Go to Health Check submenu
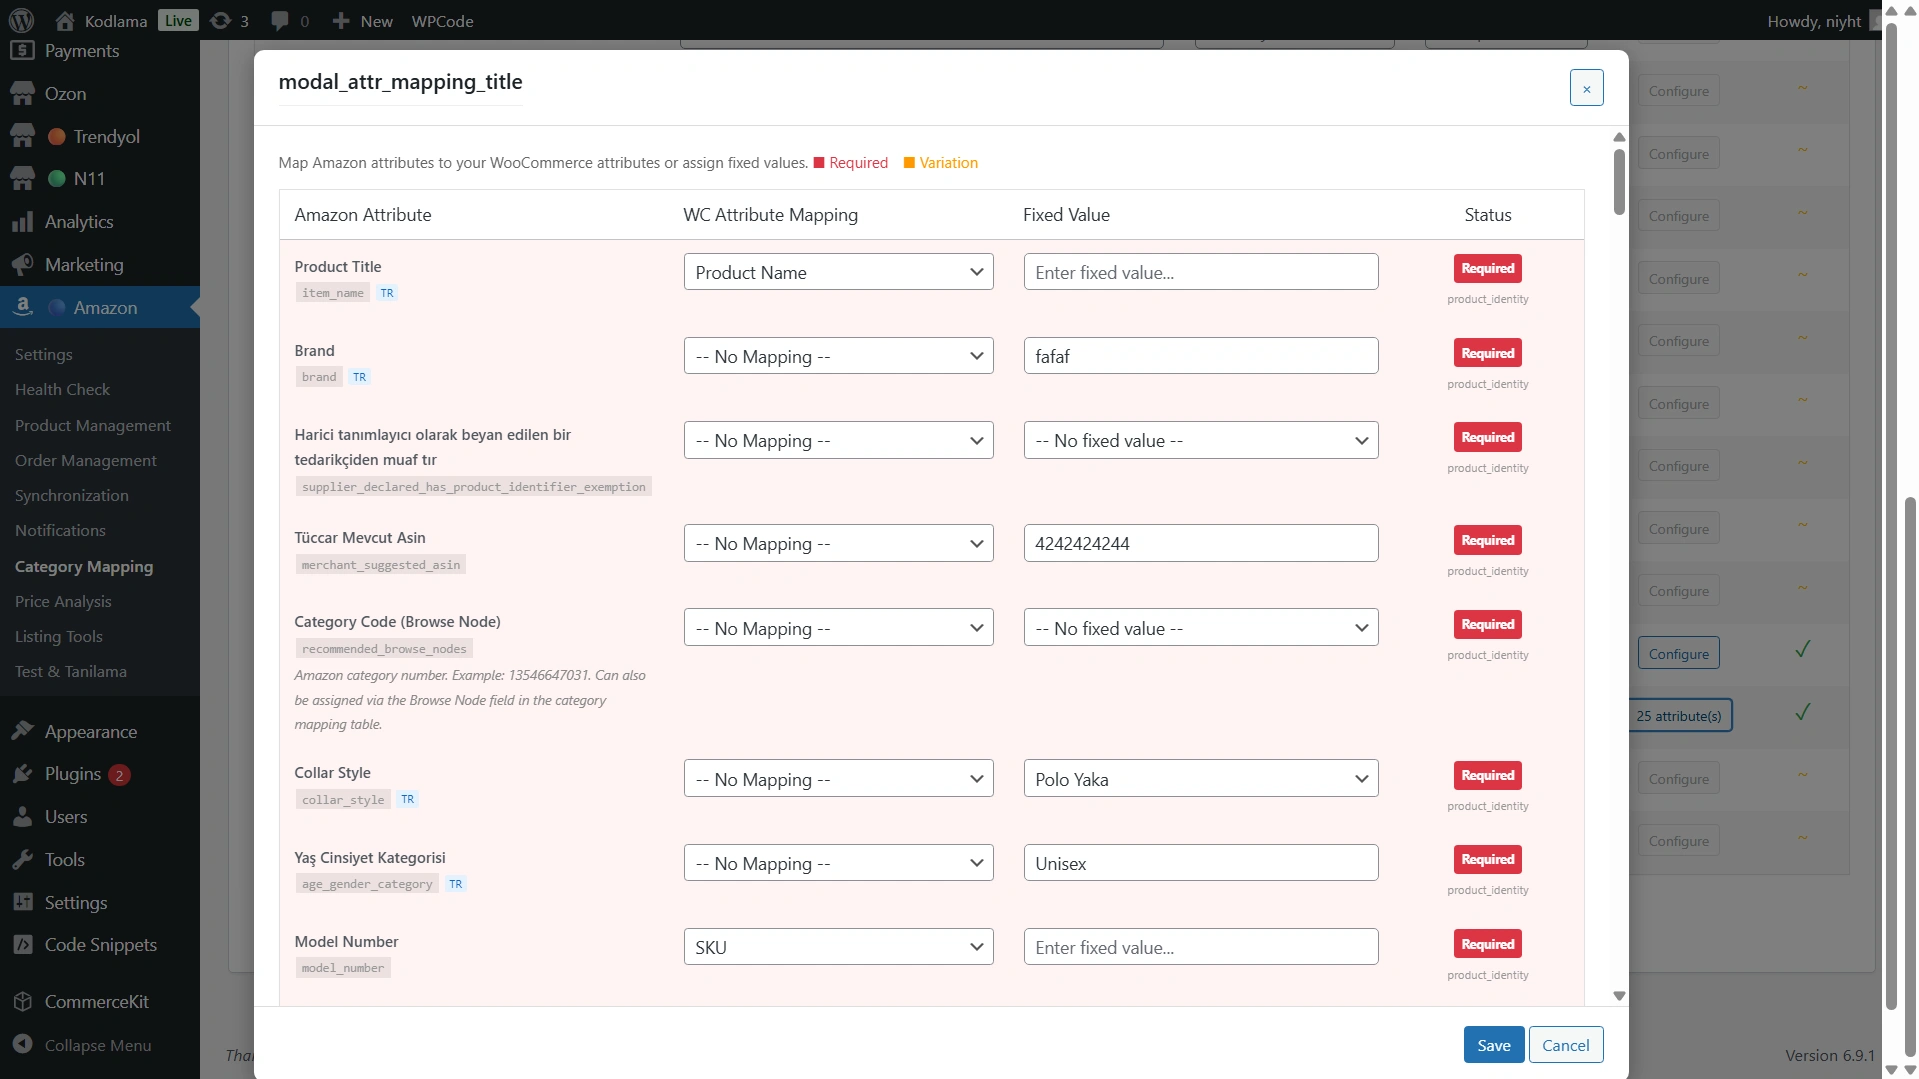Screen dimensions: 1919x1079 tap(62, 390)
